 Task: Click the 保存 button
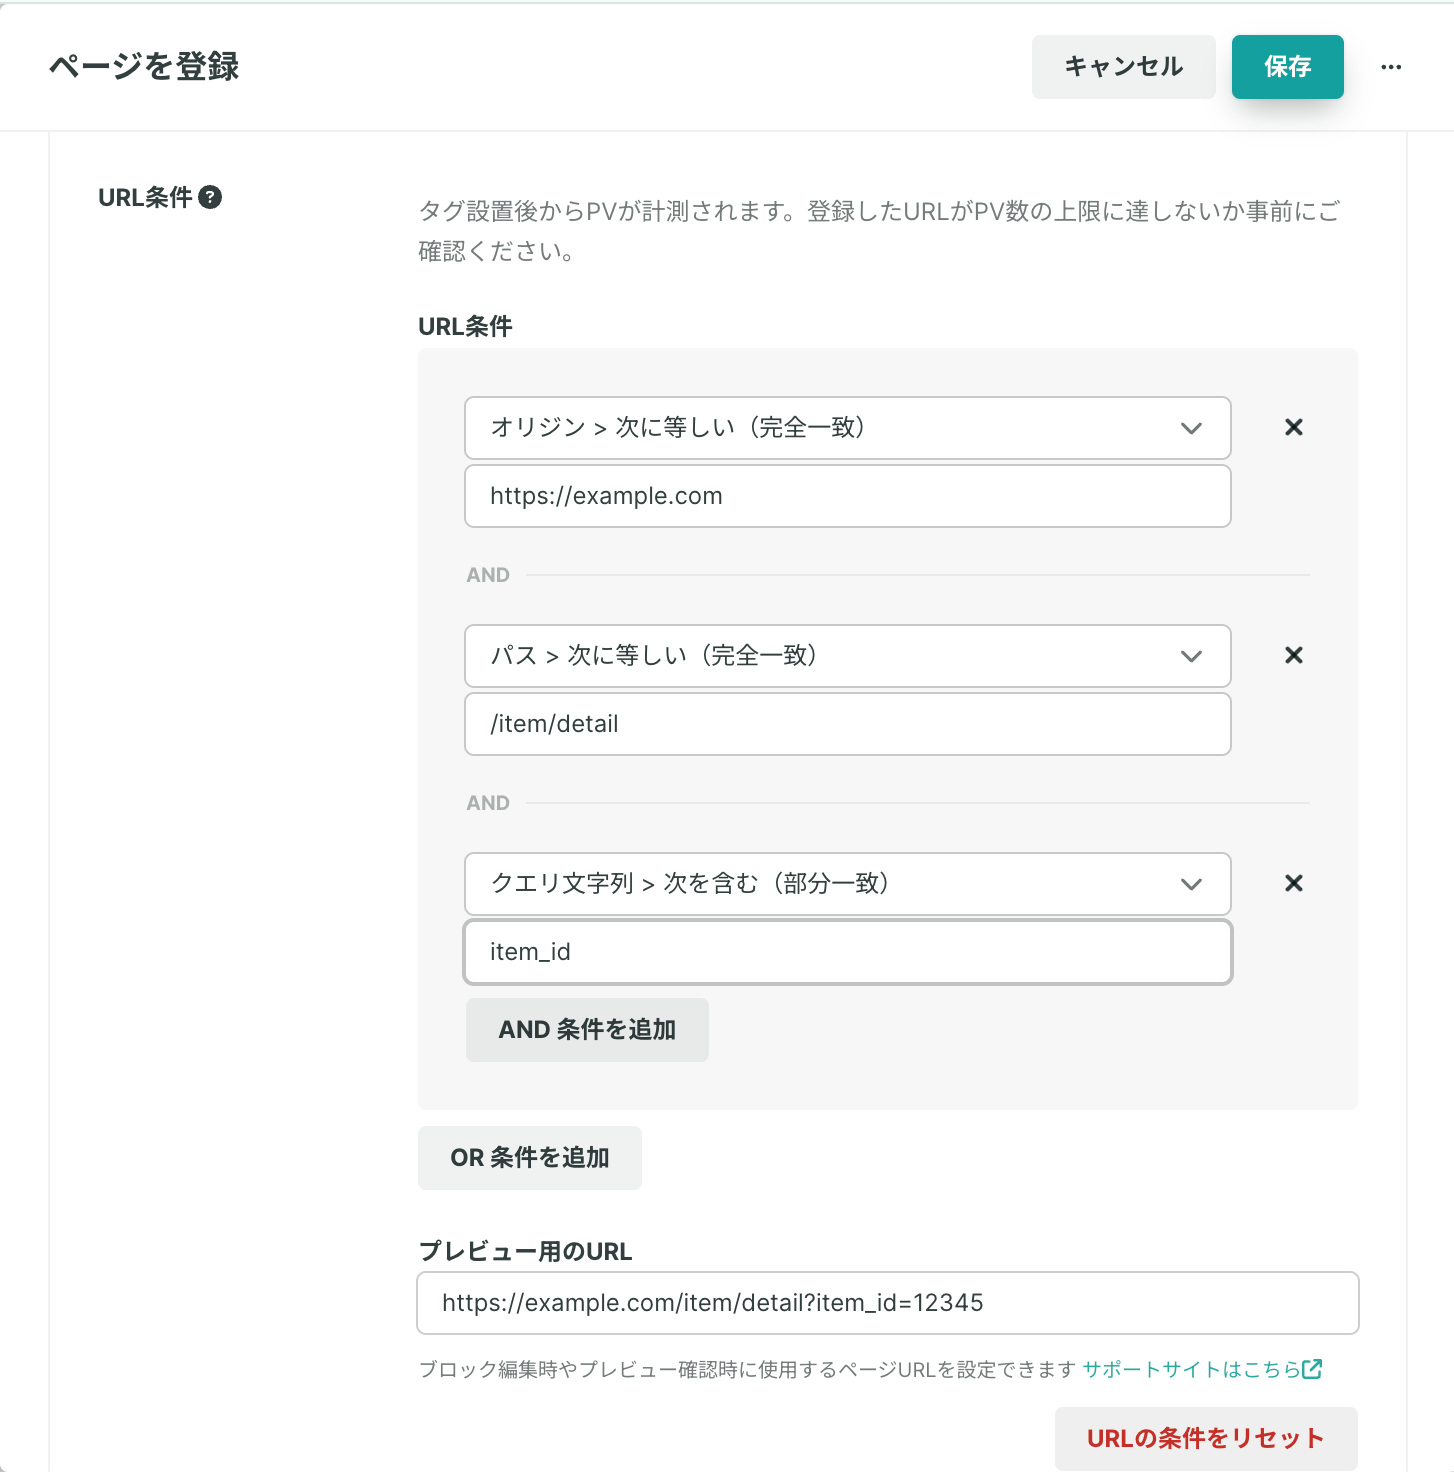(x=1287, y=67)
